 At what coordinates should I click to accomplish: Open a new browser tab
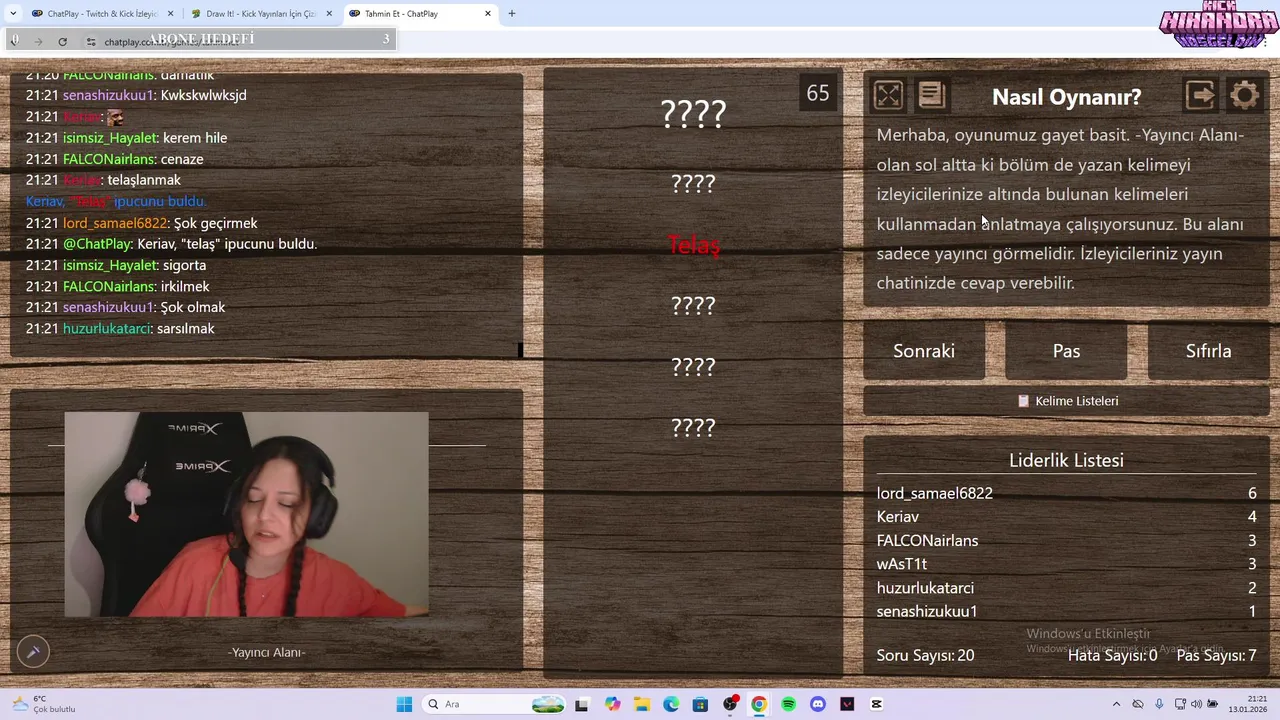click(x=512, y=14)
